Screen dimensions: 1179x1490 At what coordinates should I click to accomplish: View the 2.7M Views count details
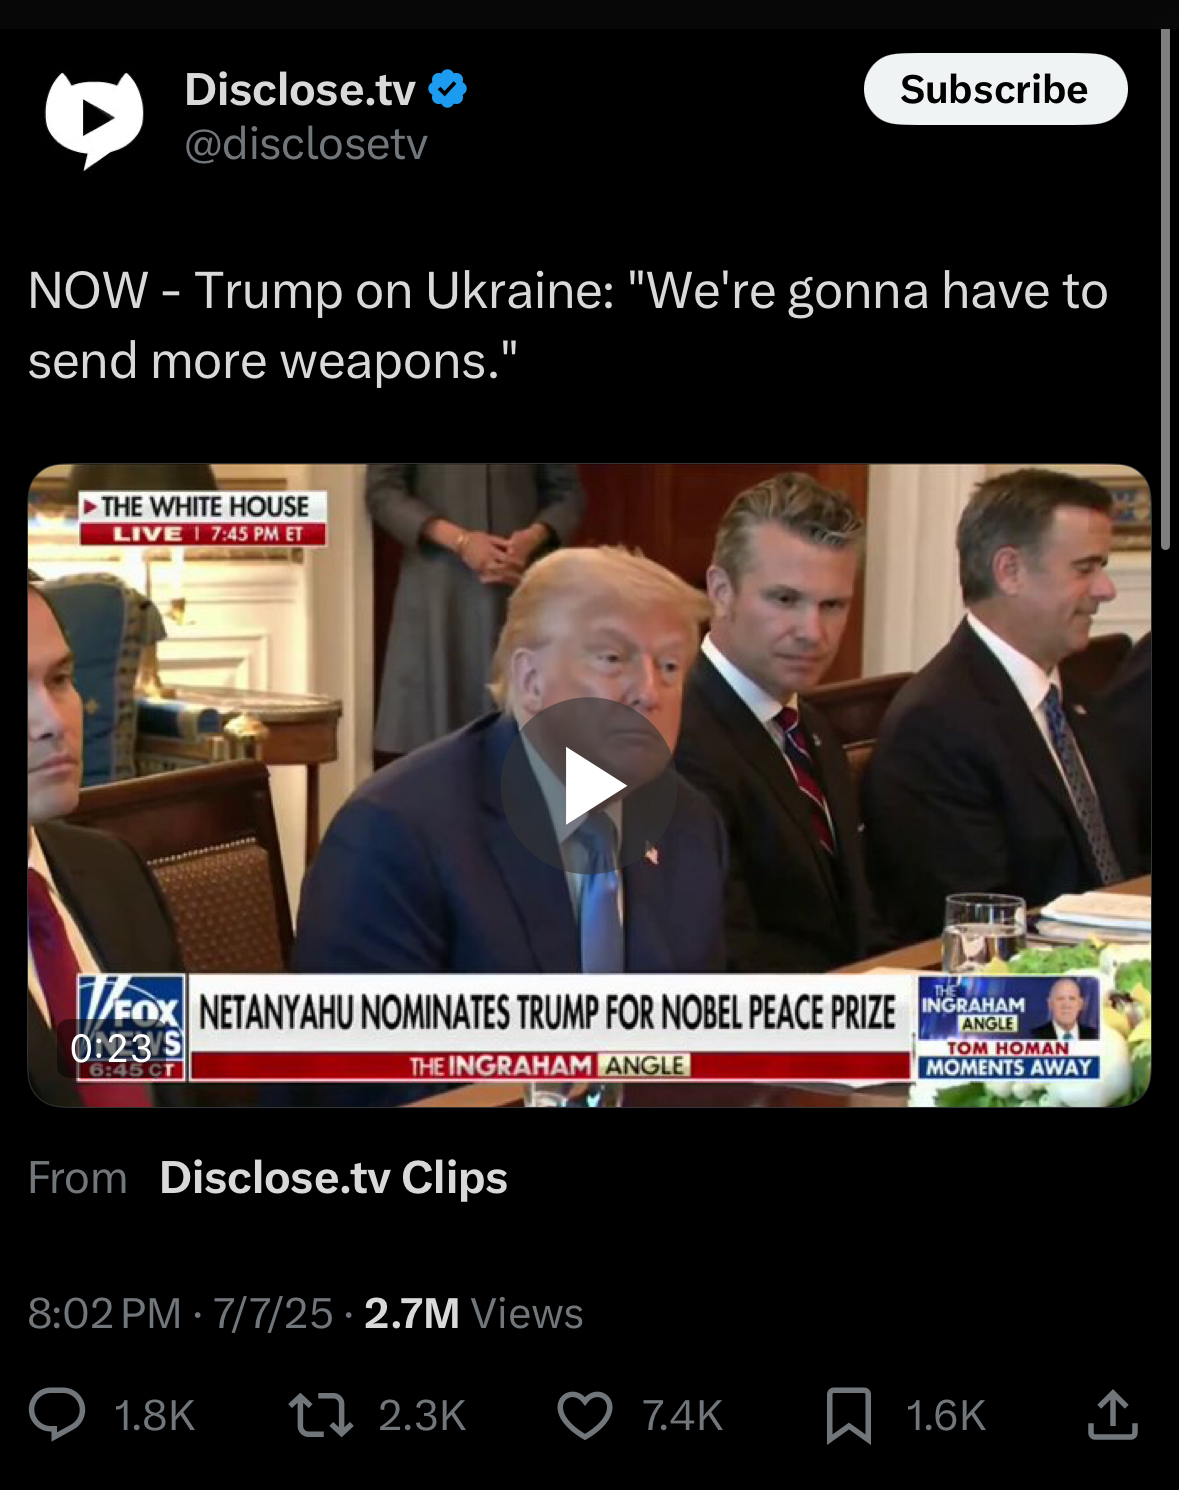coord(473,1313)
